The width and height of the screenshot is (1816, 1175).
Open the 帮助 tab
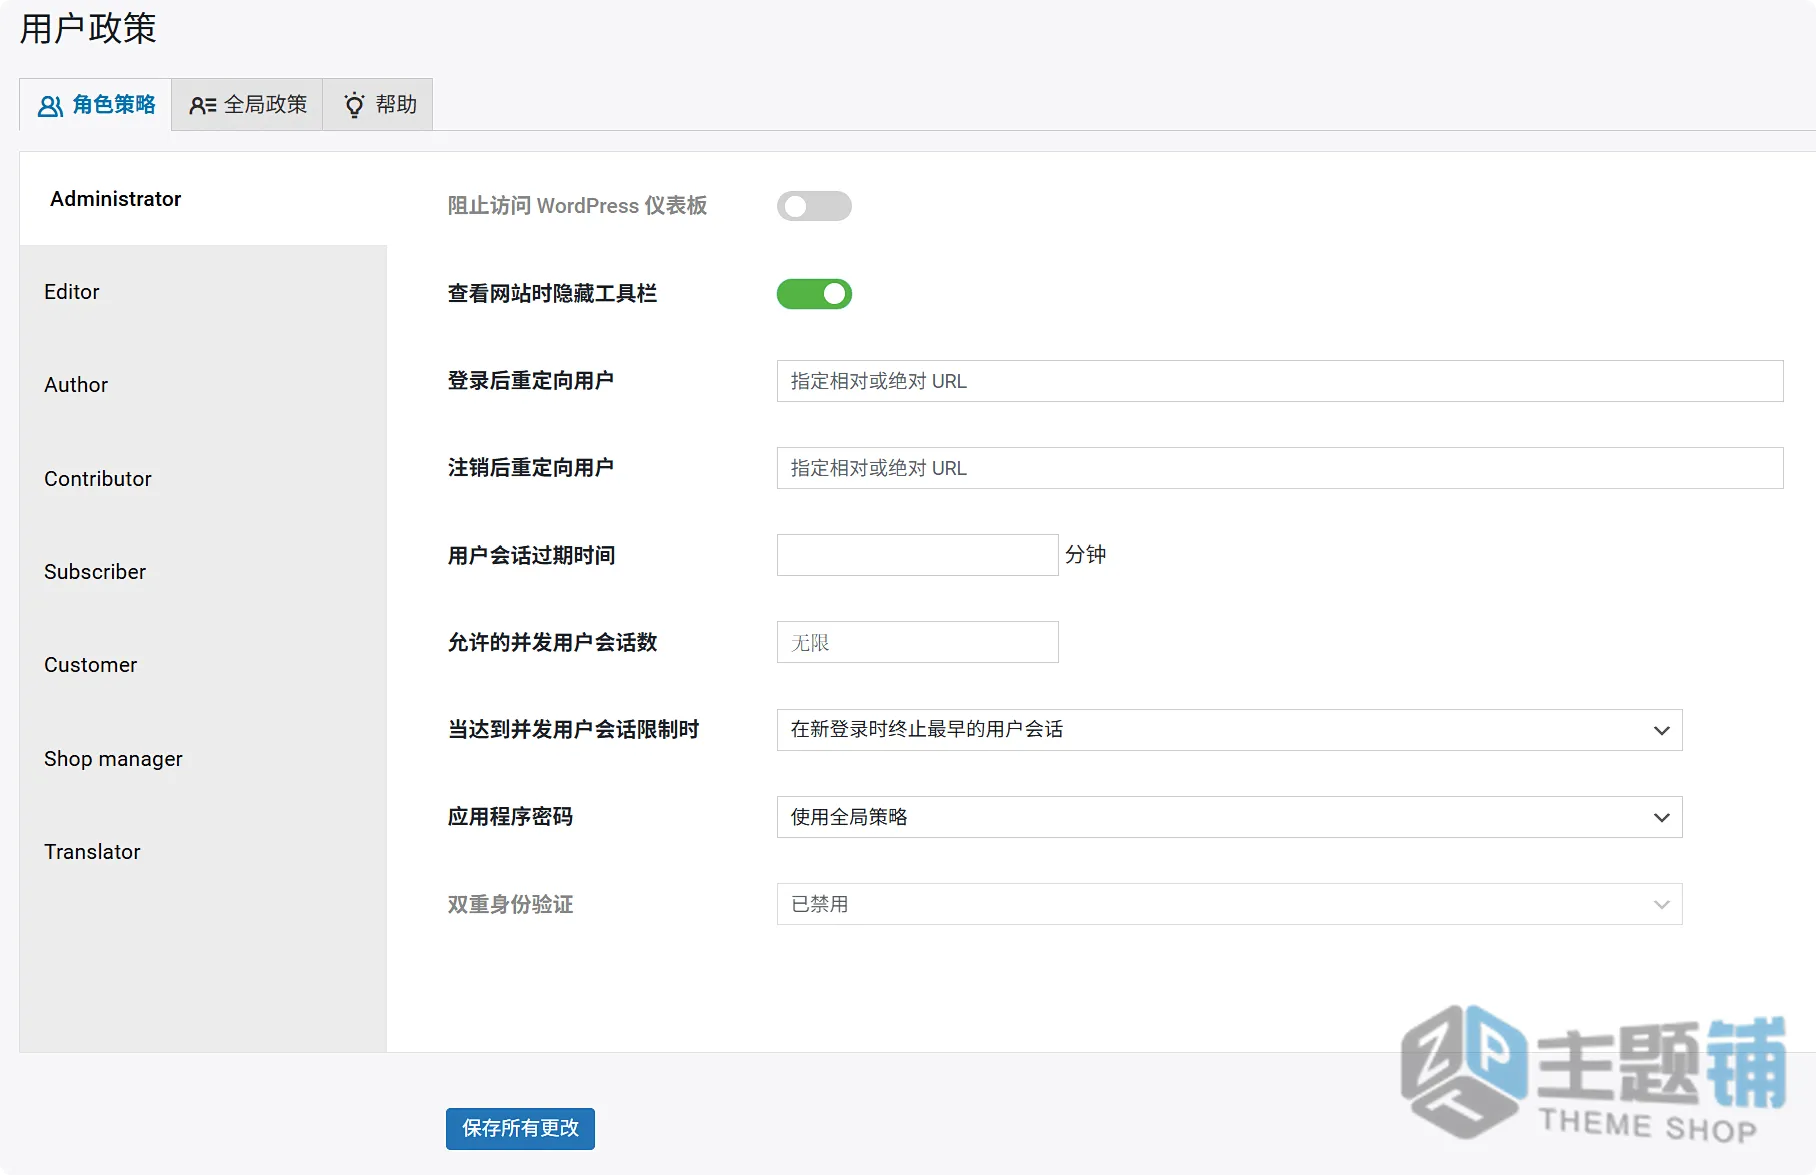click(379, 105)
